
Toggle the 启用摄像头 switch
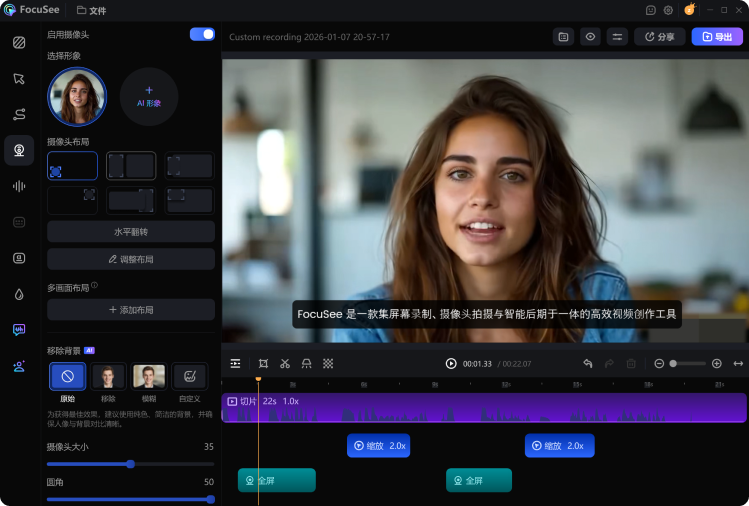pos(203,34)
